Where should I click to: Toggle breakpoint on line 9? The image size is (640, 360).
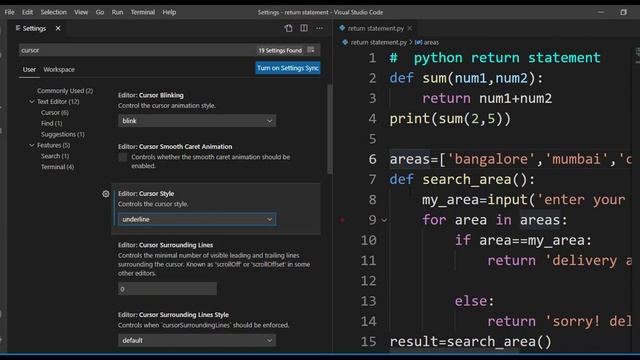click(342, 220)
